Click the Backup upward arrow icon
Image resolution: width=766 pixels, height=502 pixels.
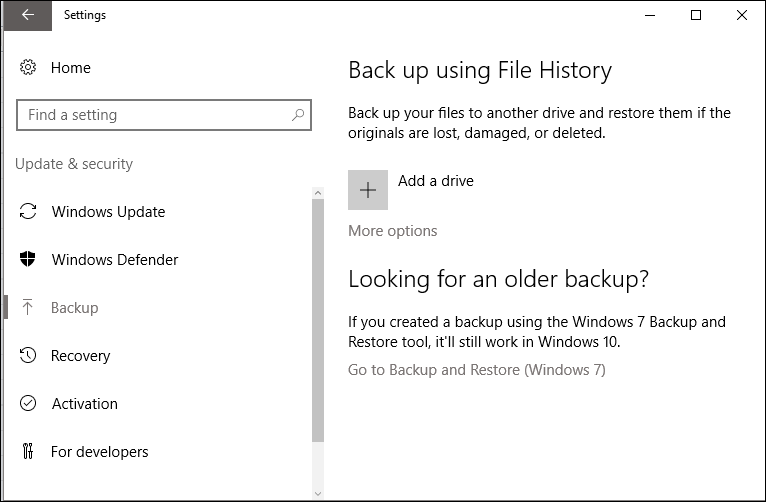[28, 307]
